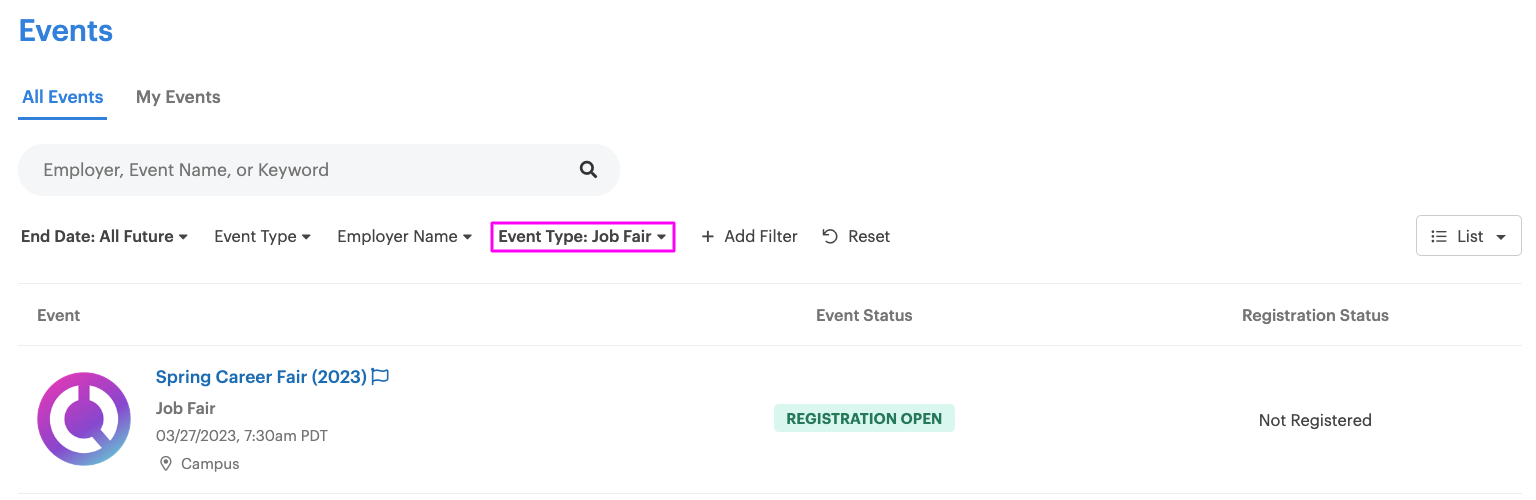Image resolution: width=1536 pixels, height=500 pixels.
Task: Click the Campus location pin icon
Action: [x=165, y=464]
